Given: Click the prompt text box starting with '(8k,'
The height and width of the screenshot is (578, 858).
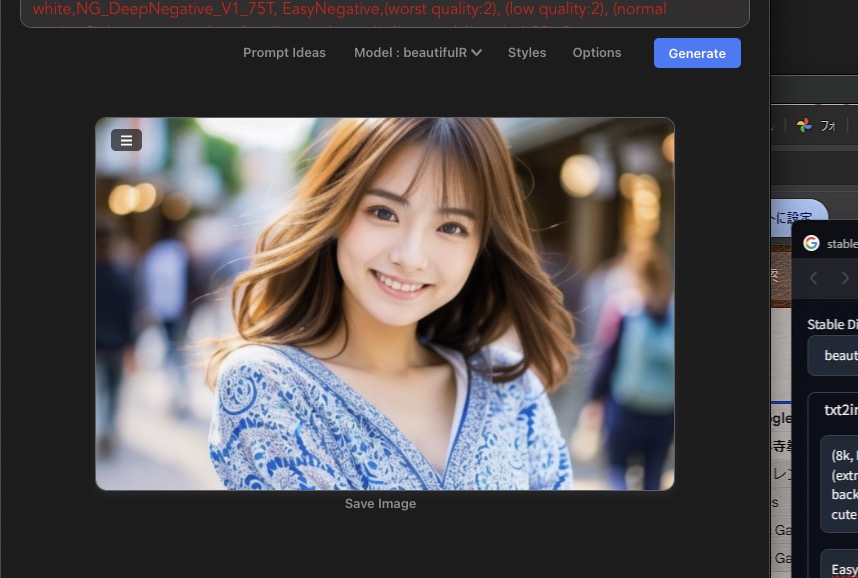Looking at the screenshot, I should point(839,484).
